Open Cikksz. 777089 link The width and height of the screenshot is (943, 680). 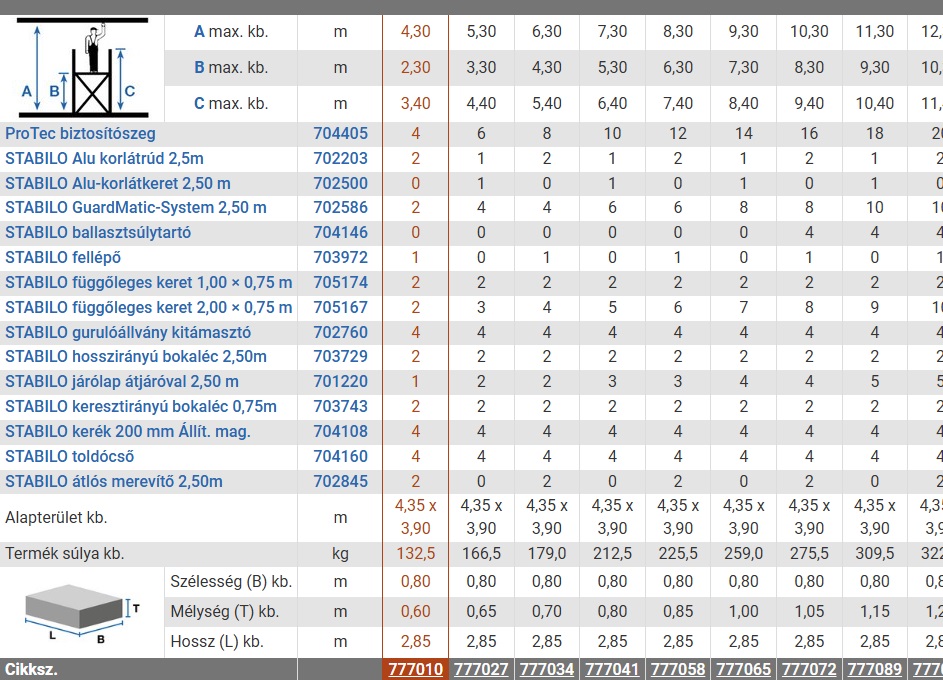[874, 669]
